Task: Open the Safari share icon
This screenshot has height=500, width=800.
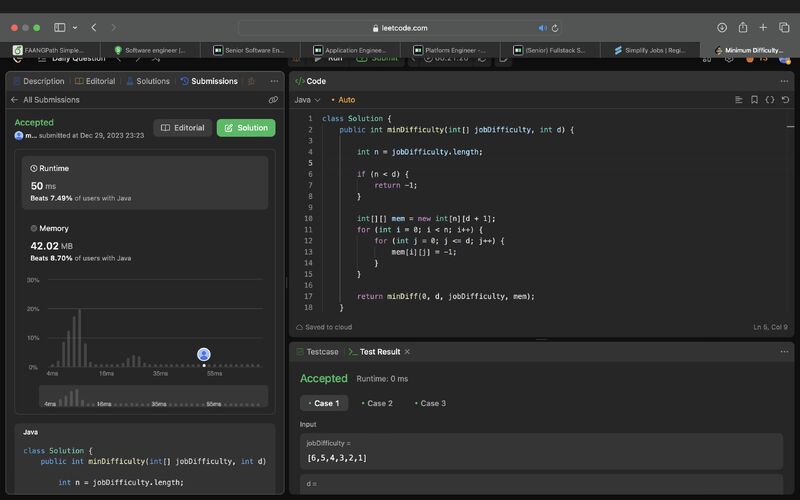Action: tap(743, 28)
